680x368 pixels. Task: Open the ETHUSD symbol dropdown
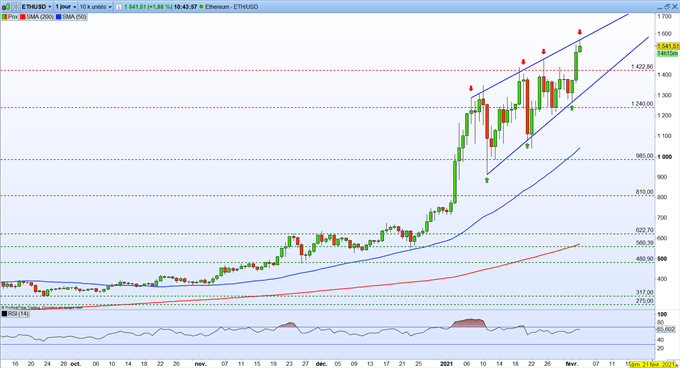[36, 7]
